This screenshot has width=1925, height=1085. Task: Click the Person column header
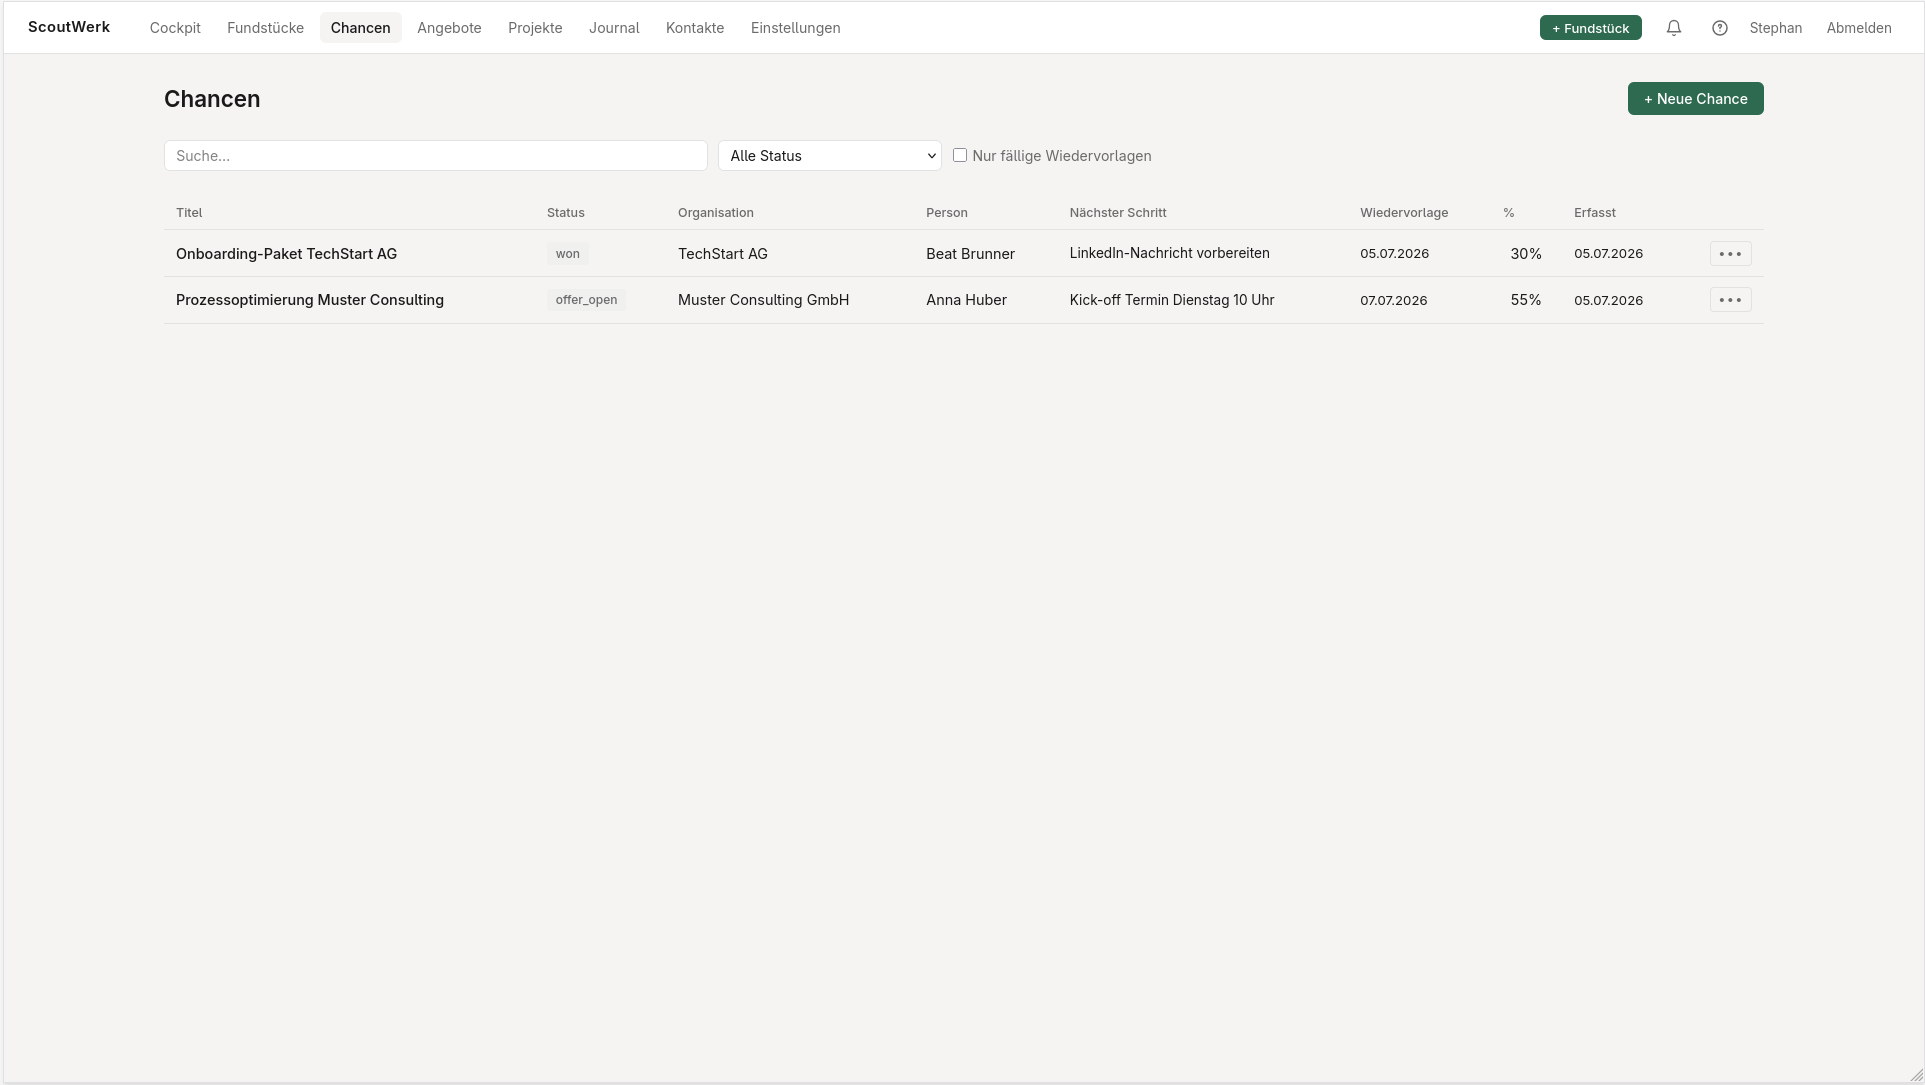pyautogui.click(x=947, y=213)
